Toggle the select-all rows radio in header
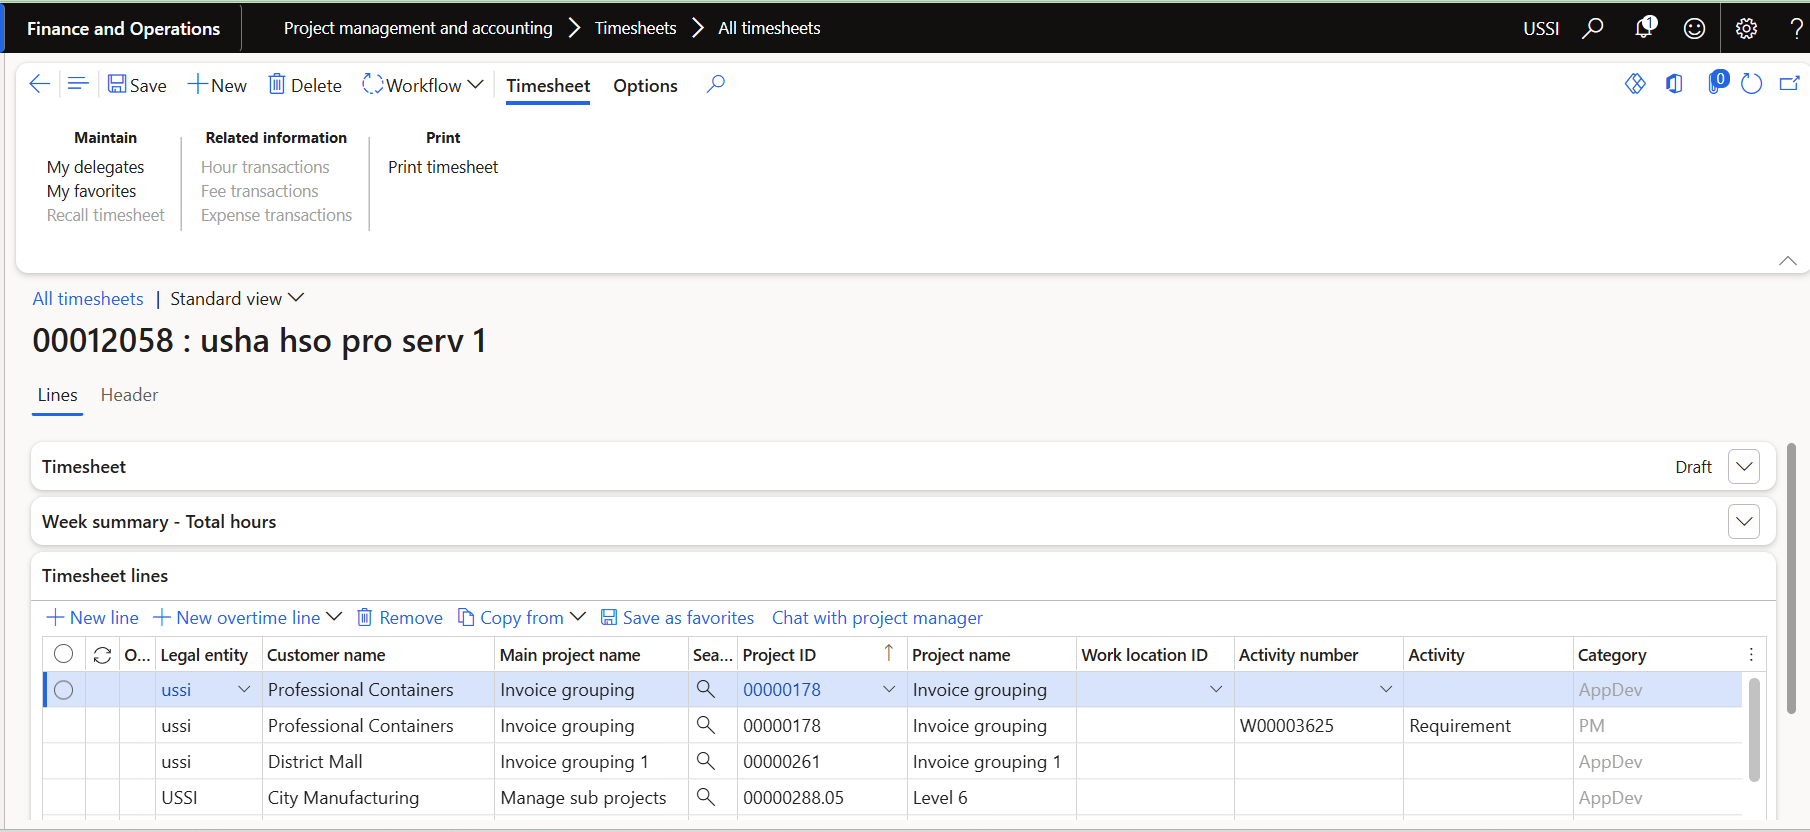Image resolution: width=1810 pixels, height=832 pixels. coord(64,654)
